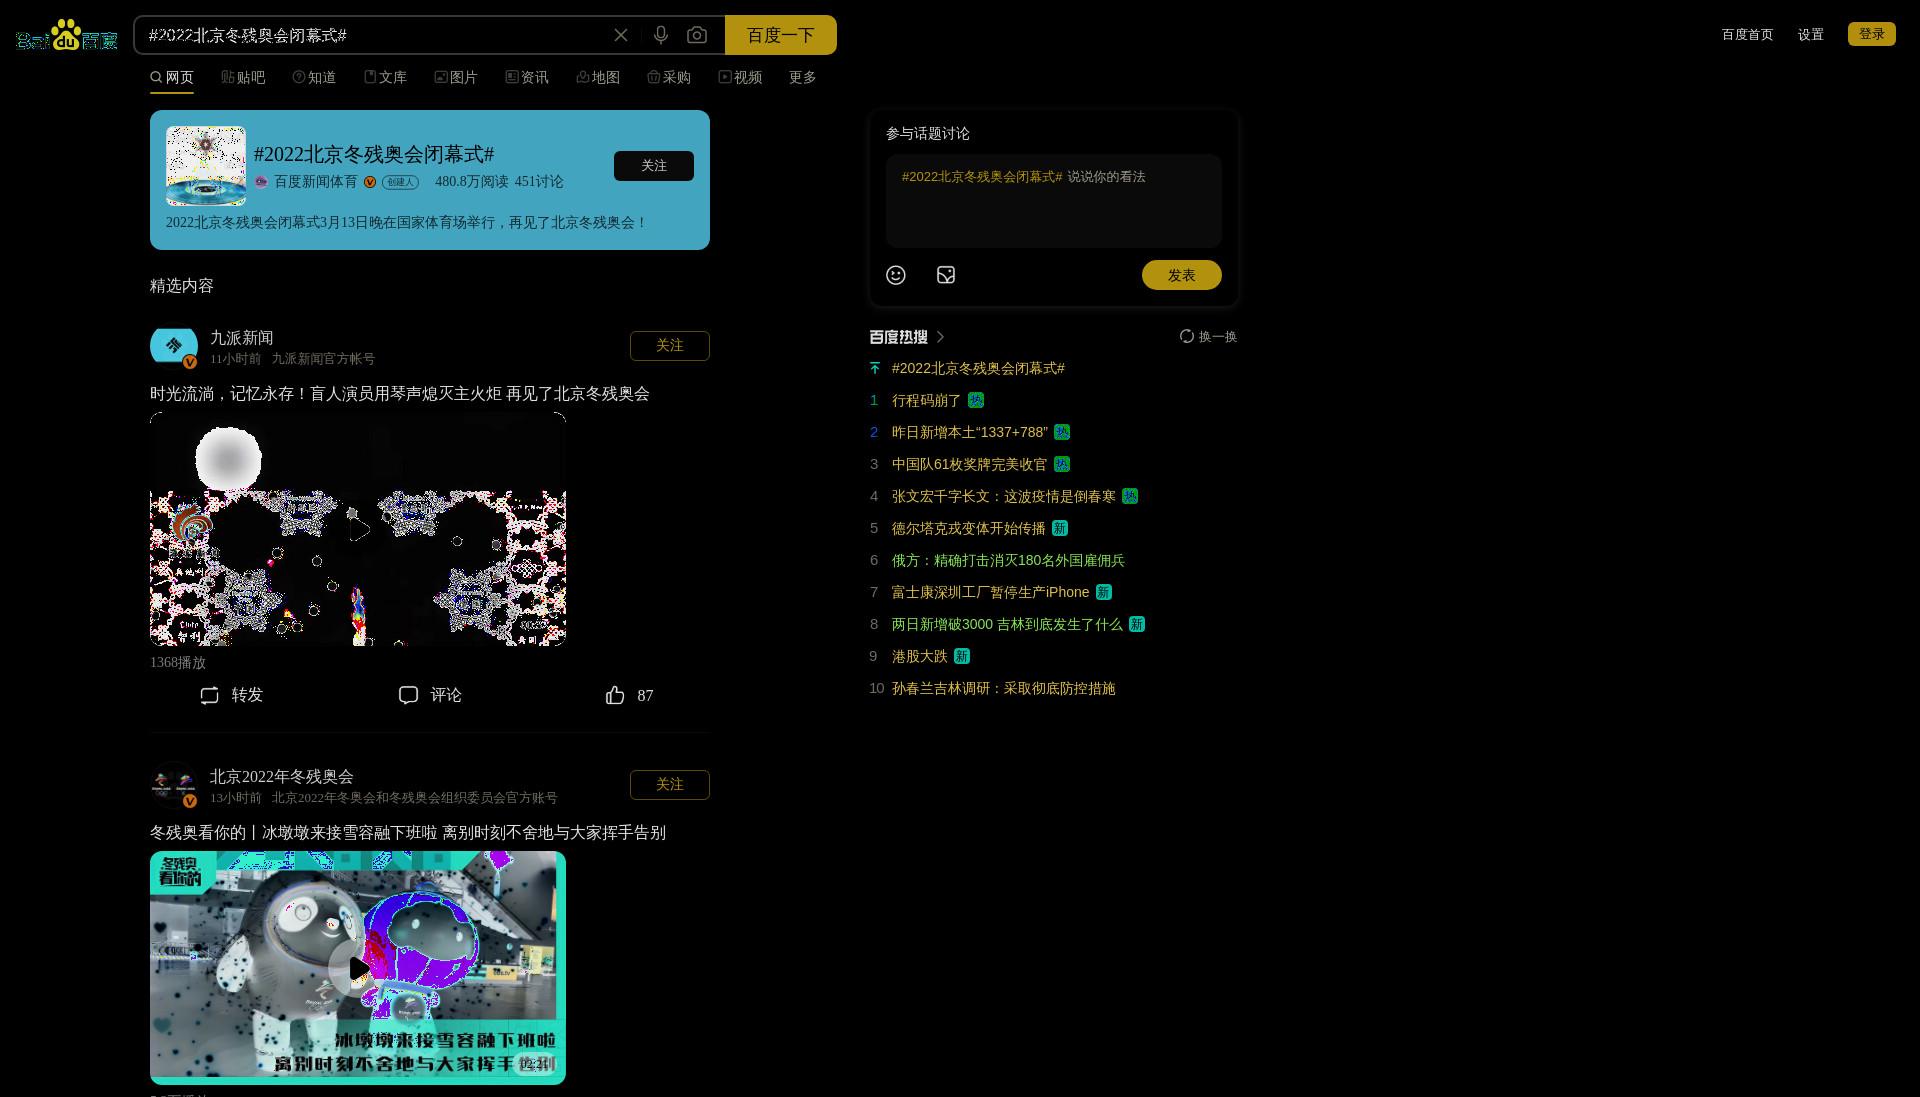The height and width of the screenshot is (1097, 1920).
Task: Play the 九派新闻 closing ceremony video
Action: (x=358, y=529)
